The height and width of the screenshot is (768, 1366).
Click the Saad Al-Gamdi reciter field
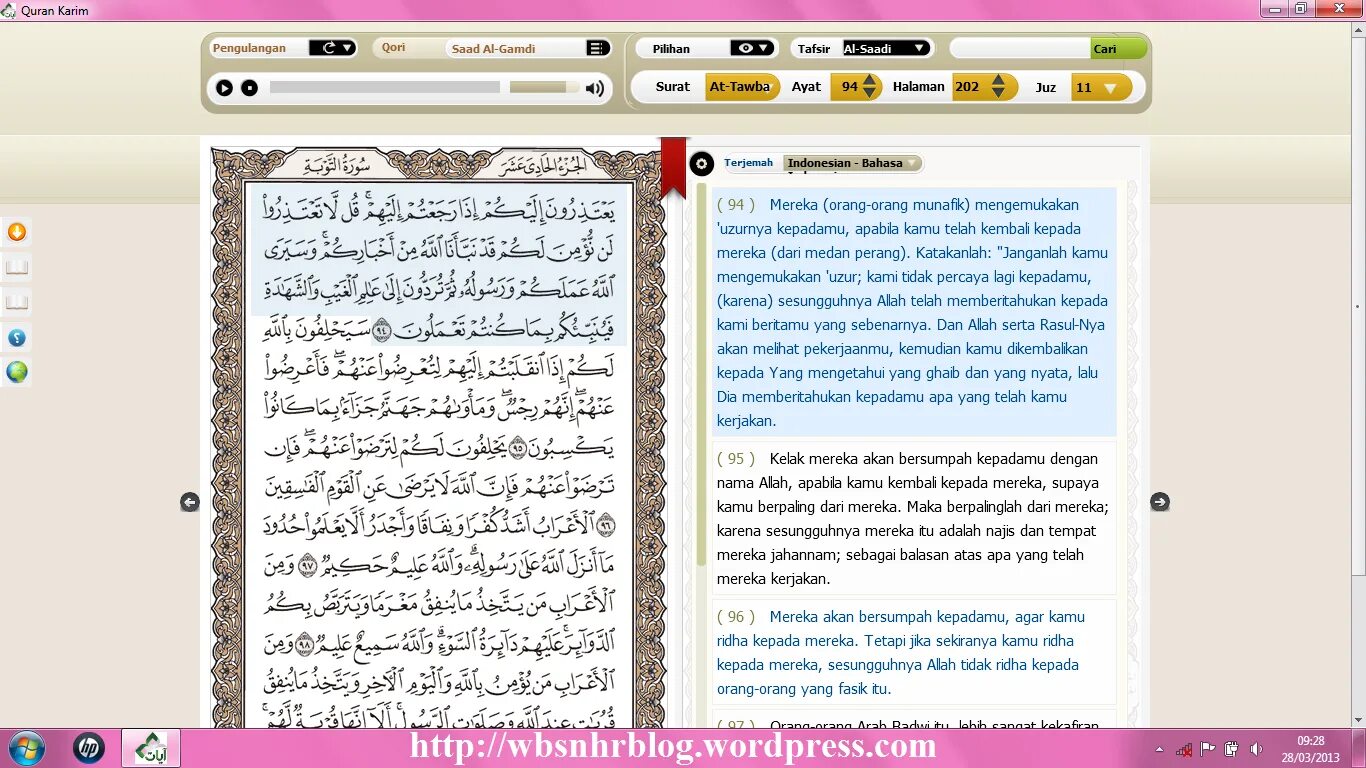[x=516, y=48]
